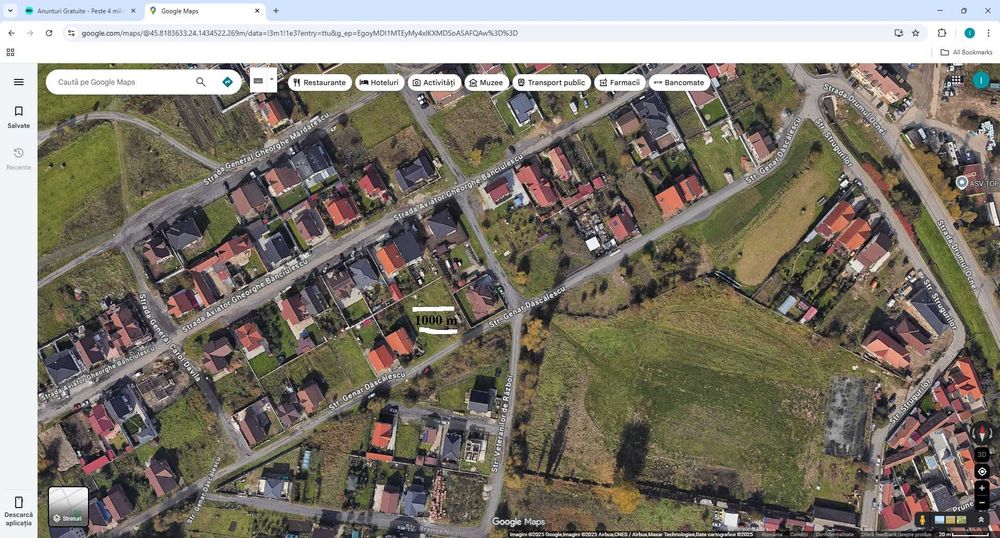Open the tab search dropdown

pyautogui.click(x=10, y=11)
